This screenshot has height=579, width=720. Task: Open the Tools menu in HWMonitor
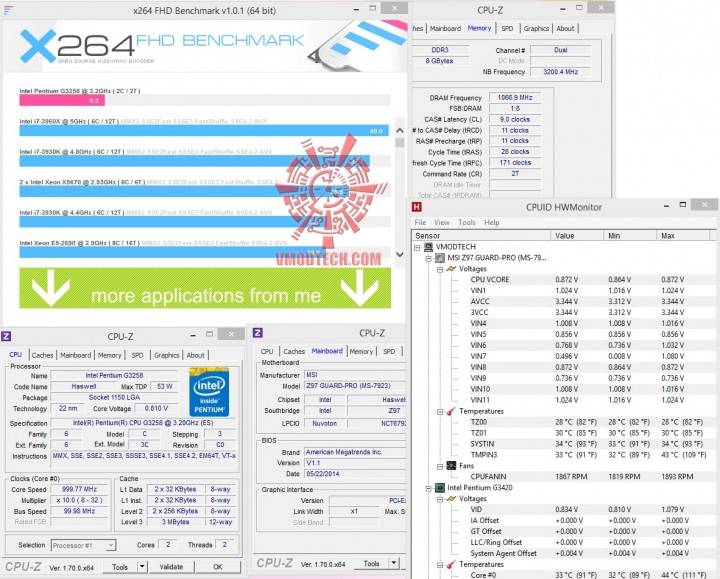[467, 222]
